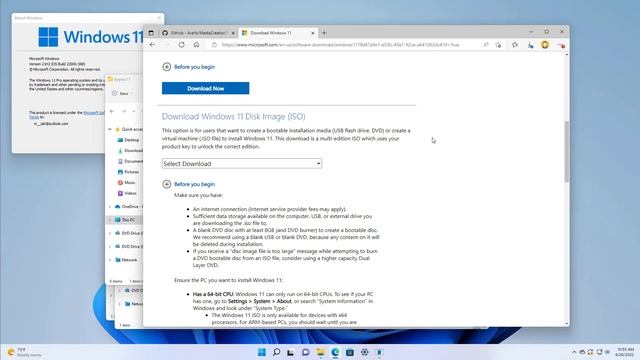This screenshot has height=360, width=640.
Task: Click Download Windows 11 Disk Image (ISO) heading
Action: (x=233, y=117)
